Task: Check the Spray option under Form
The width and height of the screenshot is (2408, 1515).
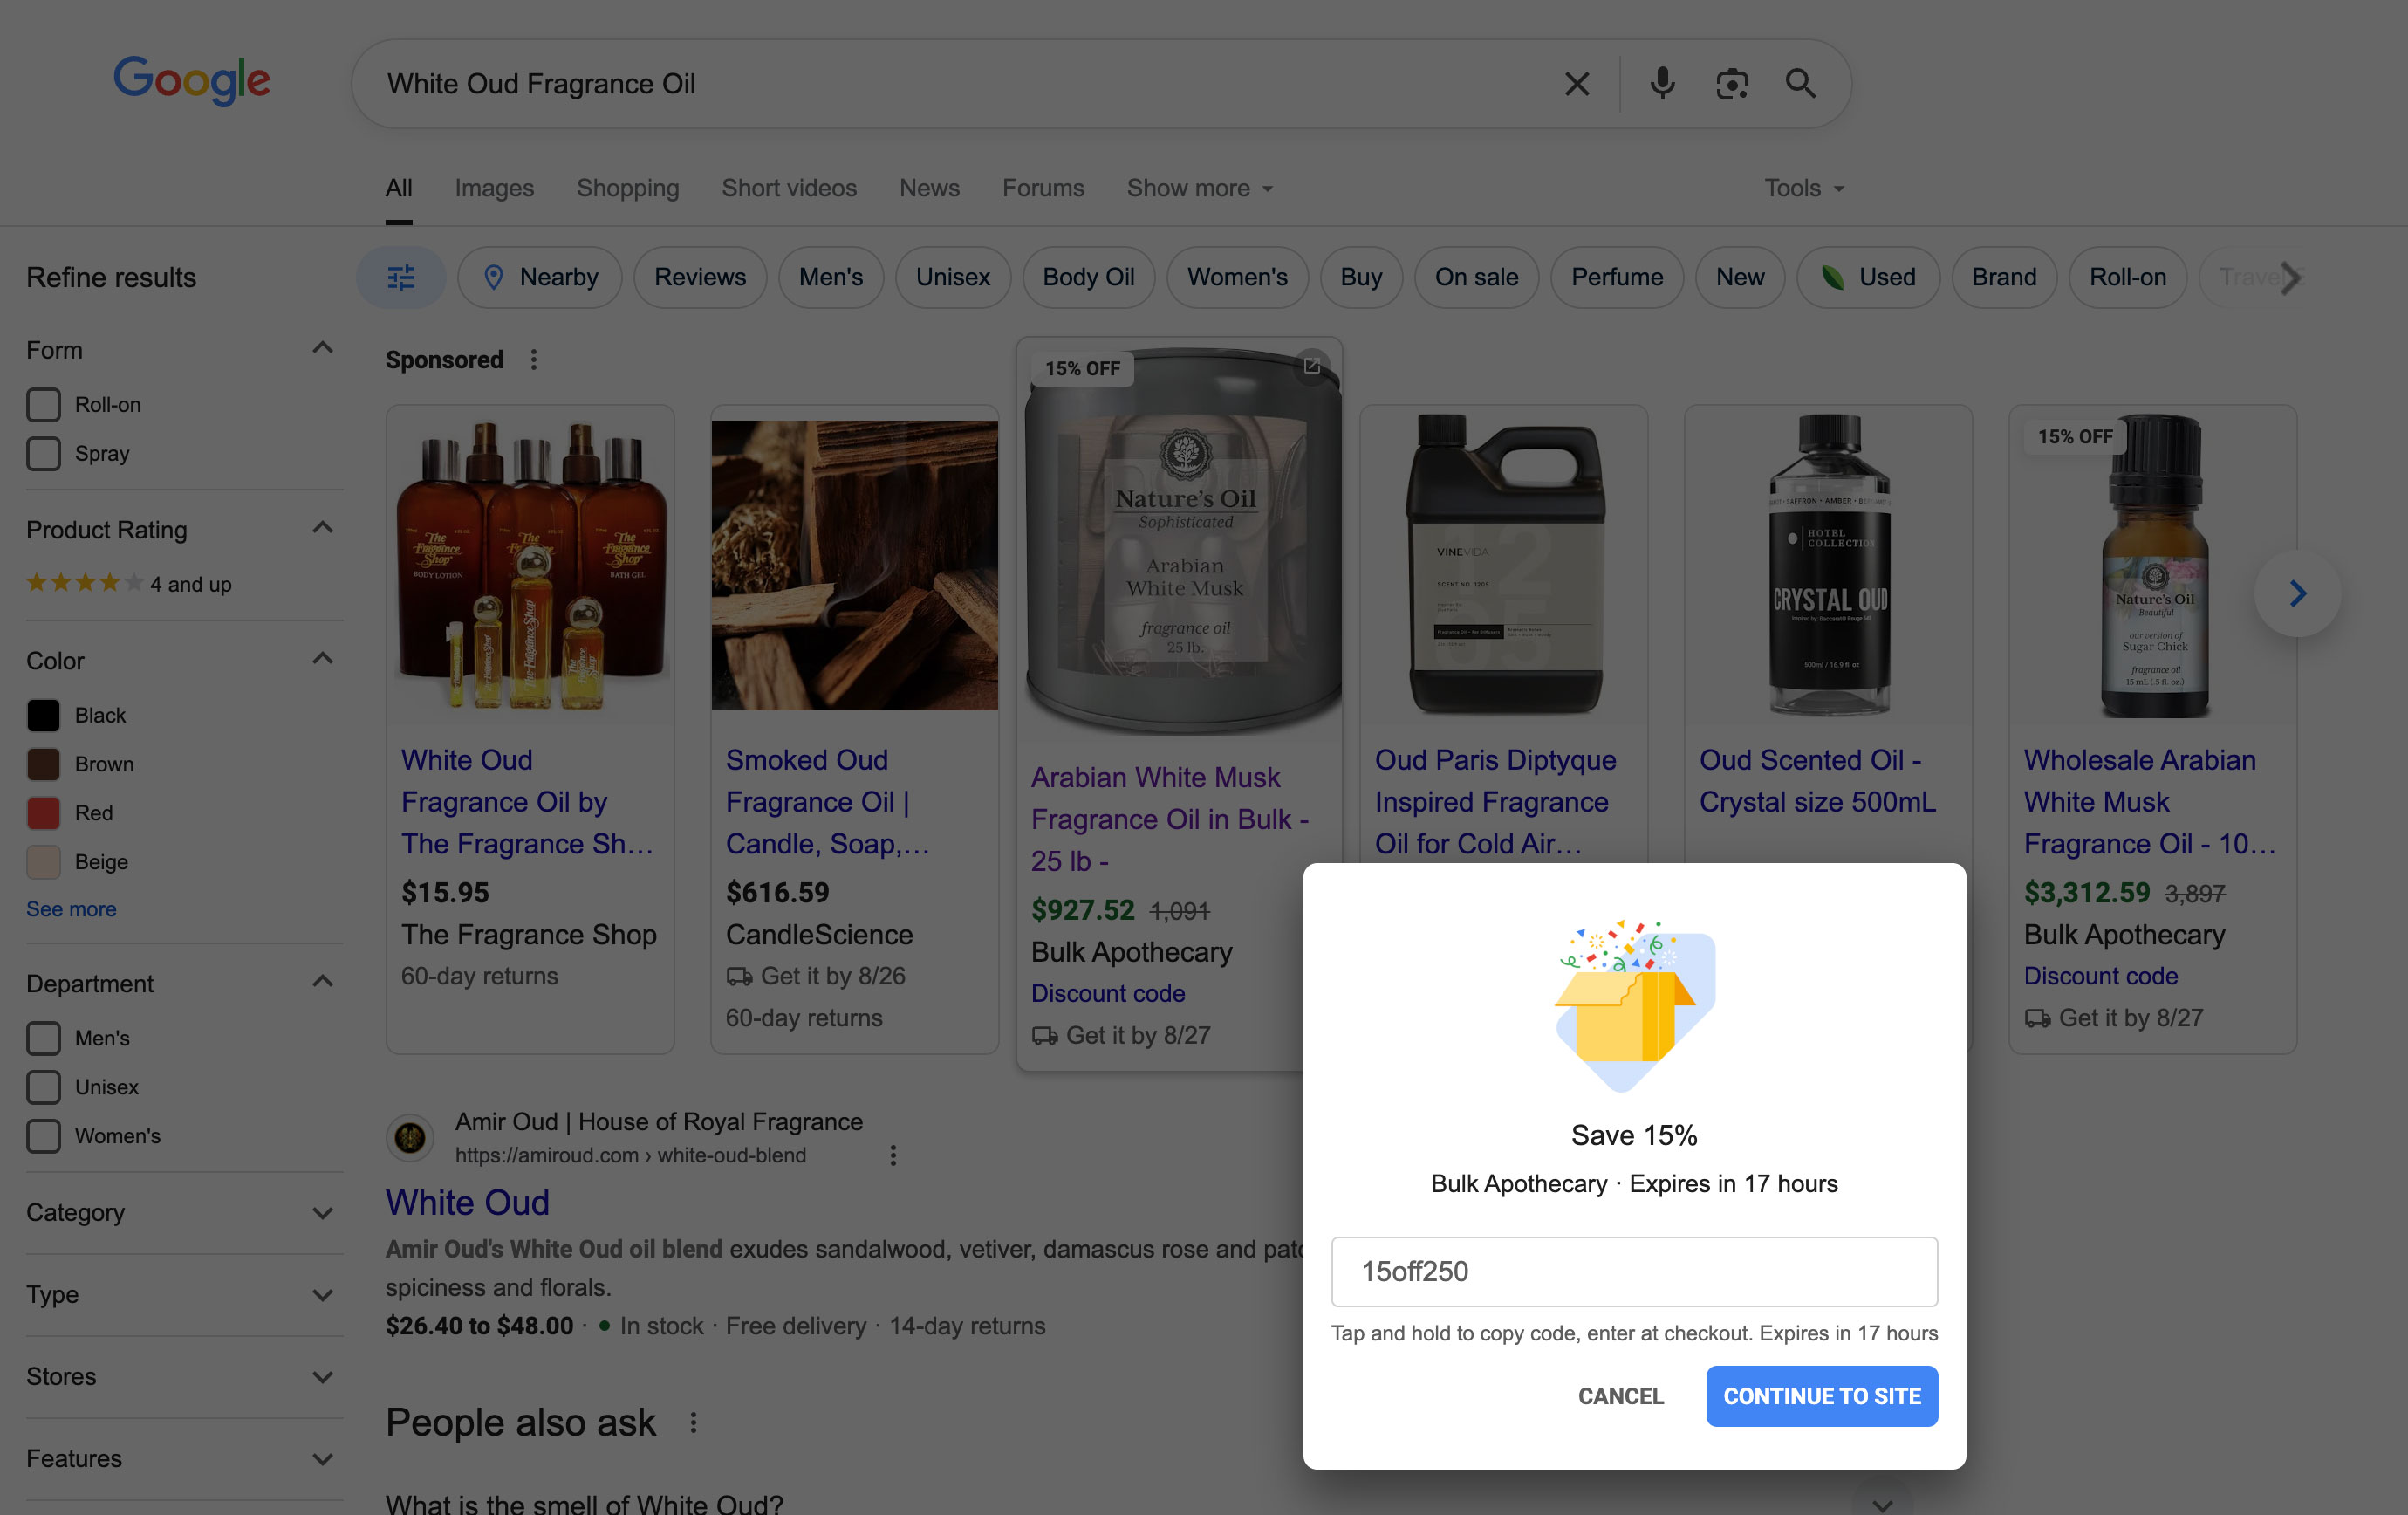Action: [43, 453]
